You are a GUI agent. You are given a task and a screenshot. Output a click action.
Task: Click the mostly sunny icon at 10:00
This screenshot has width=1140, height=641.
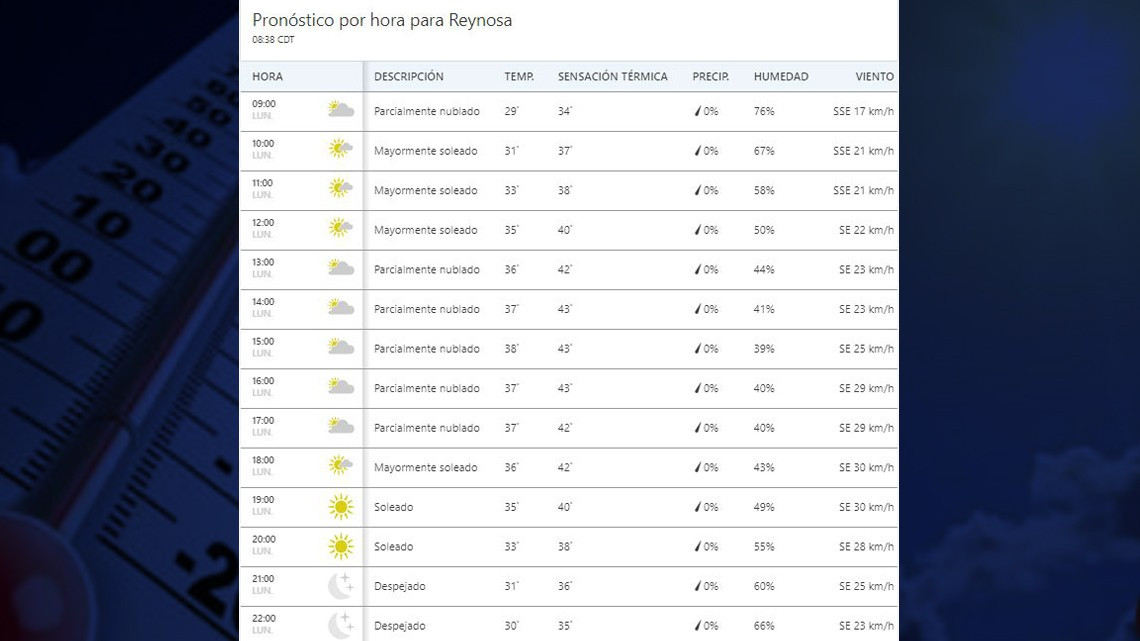[341, 149]
